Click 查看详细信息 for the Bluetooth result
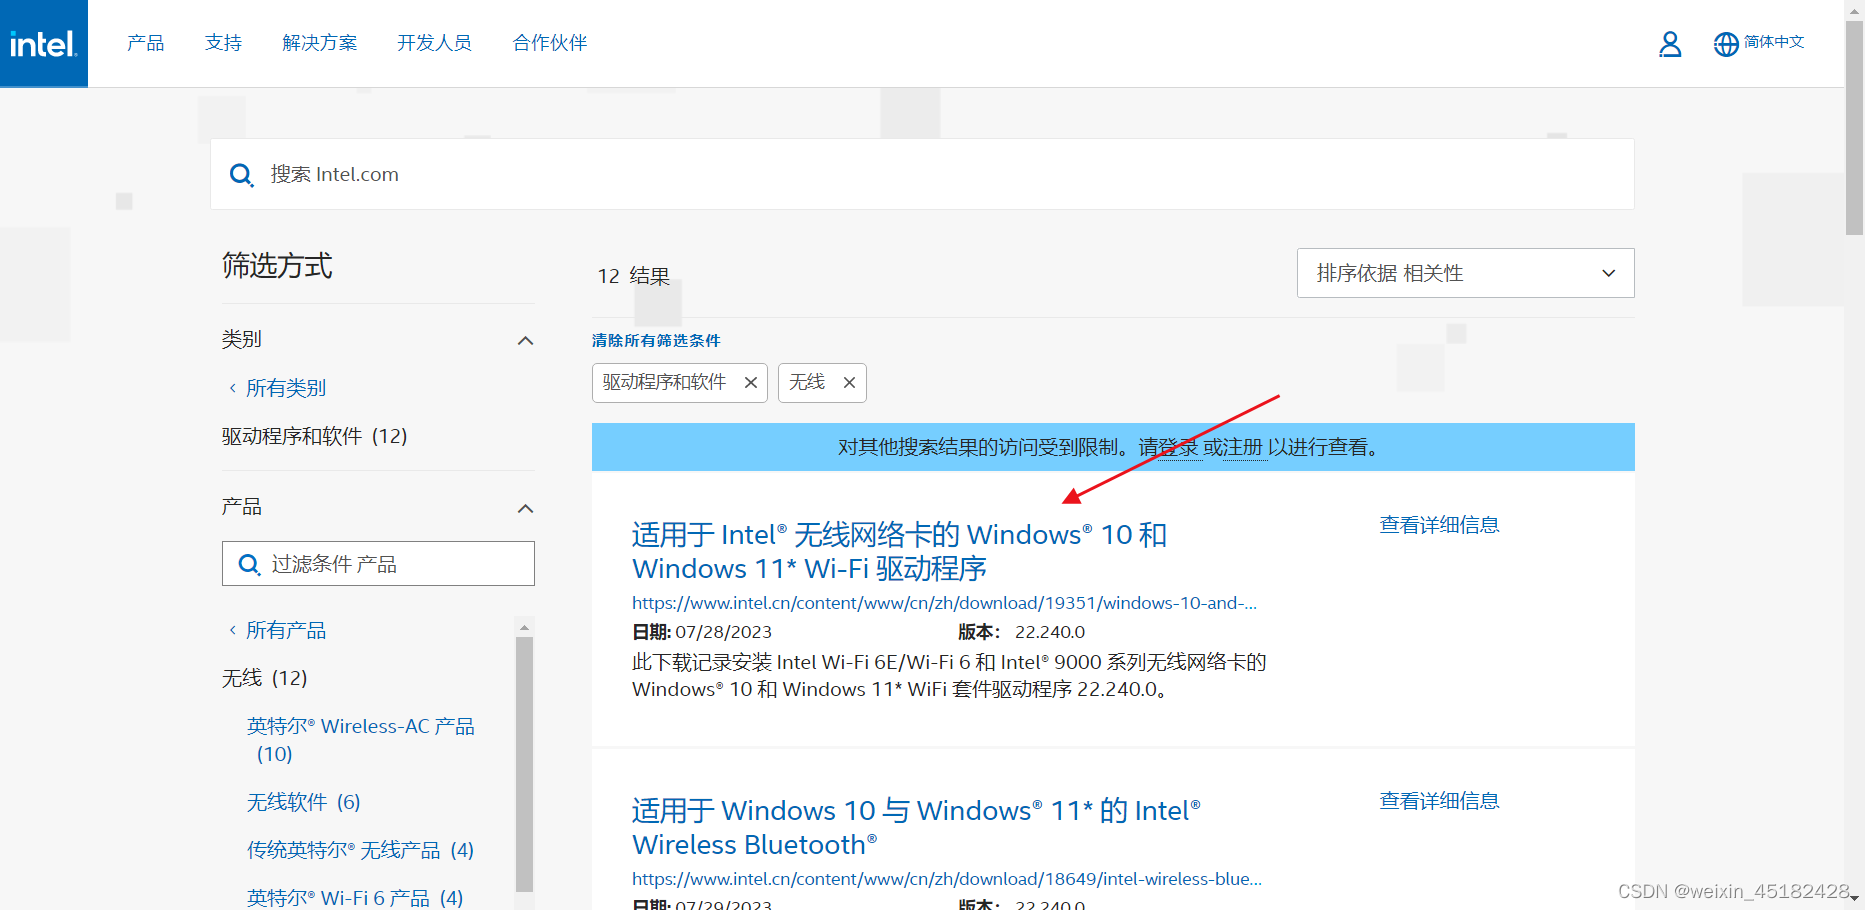1865x910 pixels. (1439, 801)
